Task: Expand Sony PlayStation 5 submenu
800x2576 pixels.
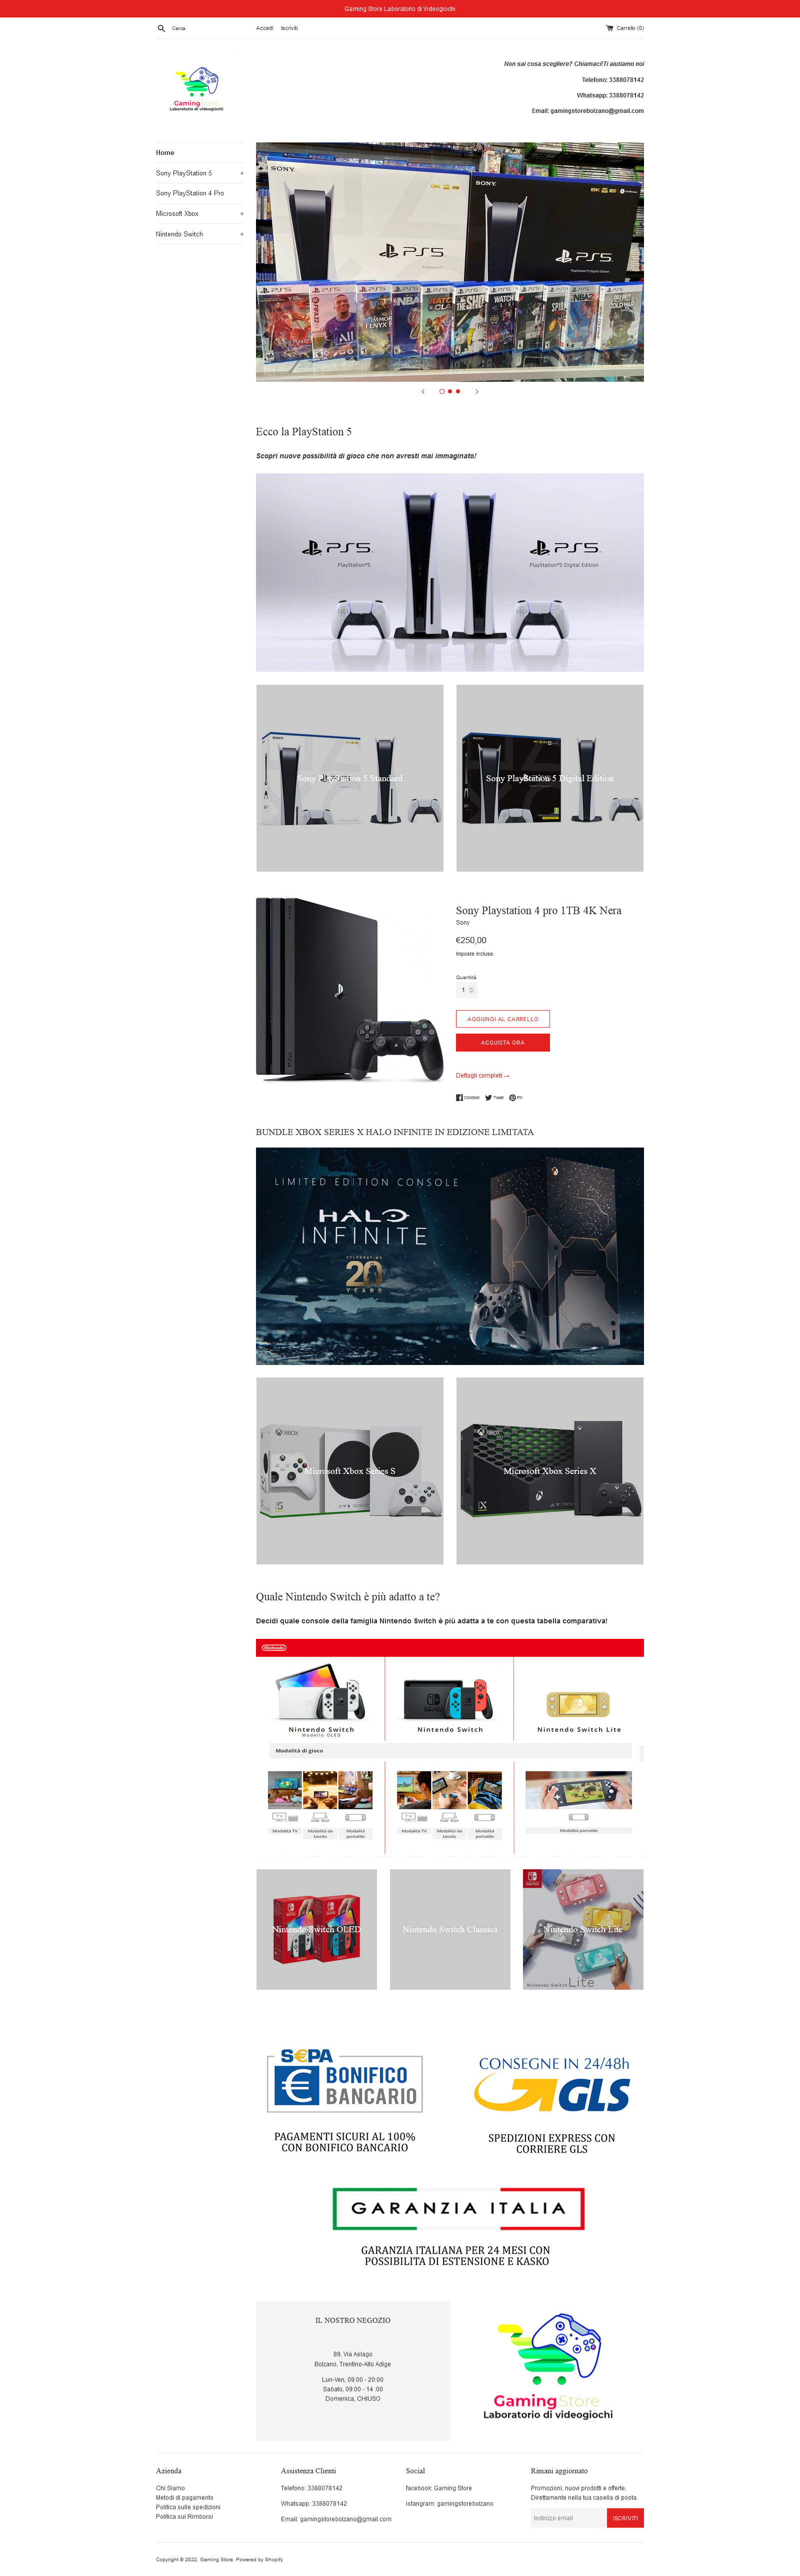Action: [242, 173]
